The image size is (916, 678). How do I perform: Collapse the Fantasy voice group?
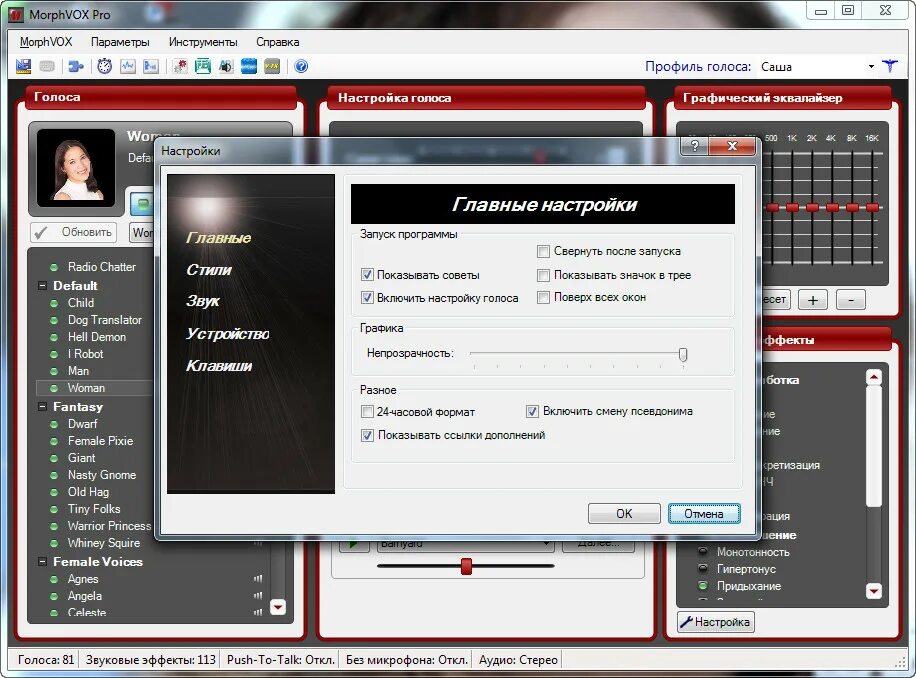point(42,406)
